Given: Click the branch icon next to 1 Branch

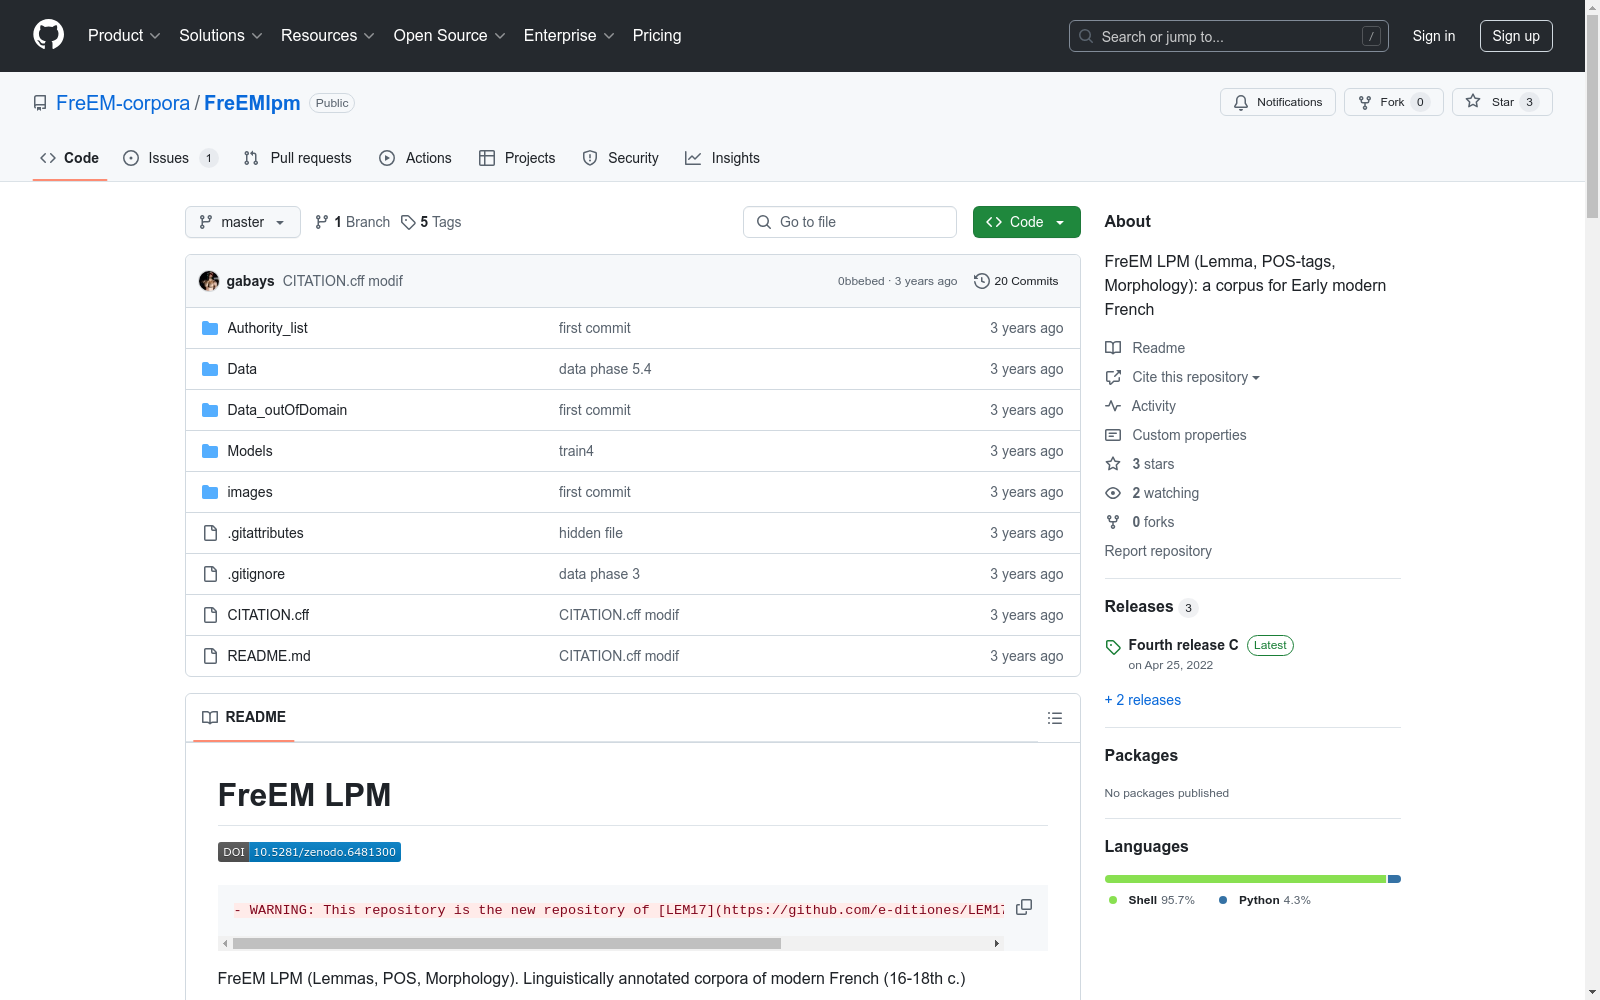Looking at the screenshot, I should point(322,222).
